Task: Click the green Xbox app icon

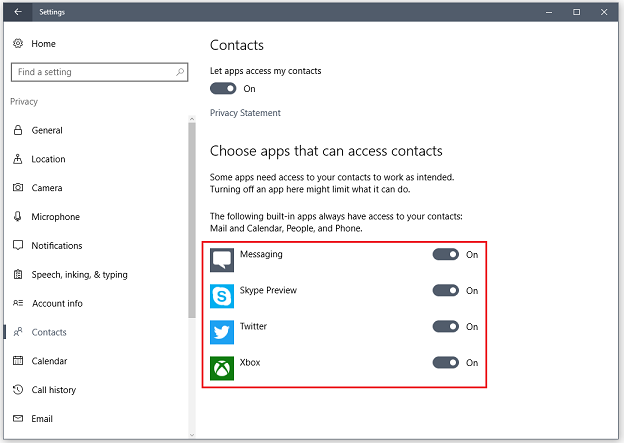Action: [222, 368]
